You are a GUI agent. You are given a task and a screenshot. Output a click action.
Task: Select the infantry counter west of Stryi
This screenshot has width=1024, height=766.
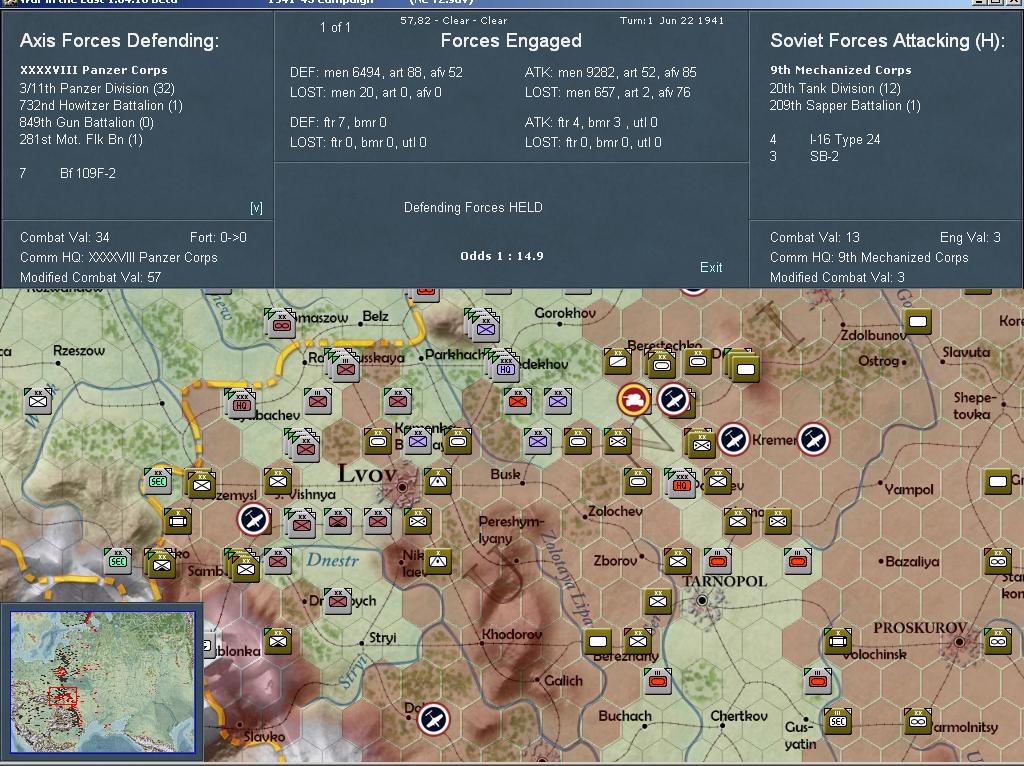tap(278, 640)
